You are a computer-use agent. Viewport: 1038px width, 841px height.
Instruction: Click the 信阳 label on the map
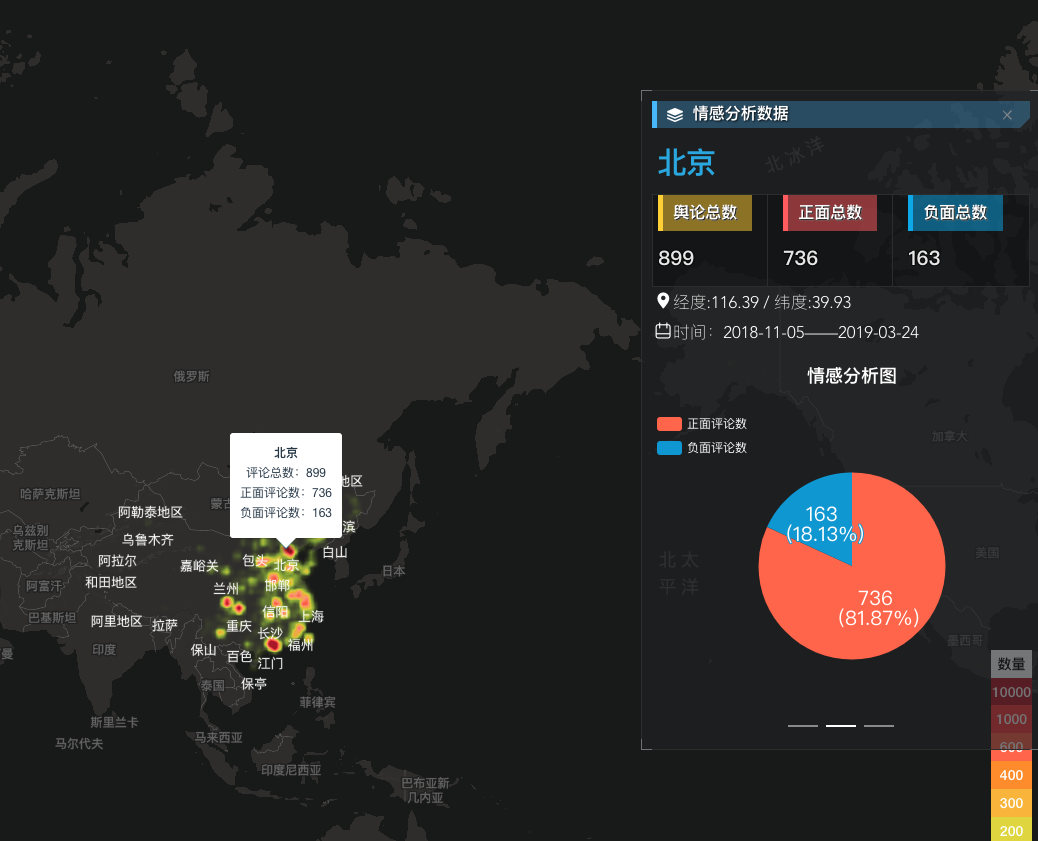point(275,611)
